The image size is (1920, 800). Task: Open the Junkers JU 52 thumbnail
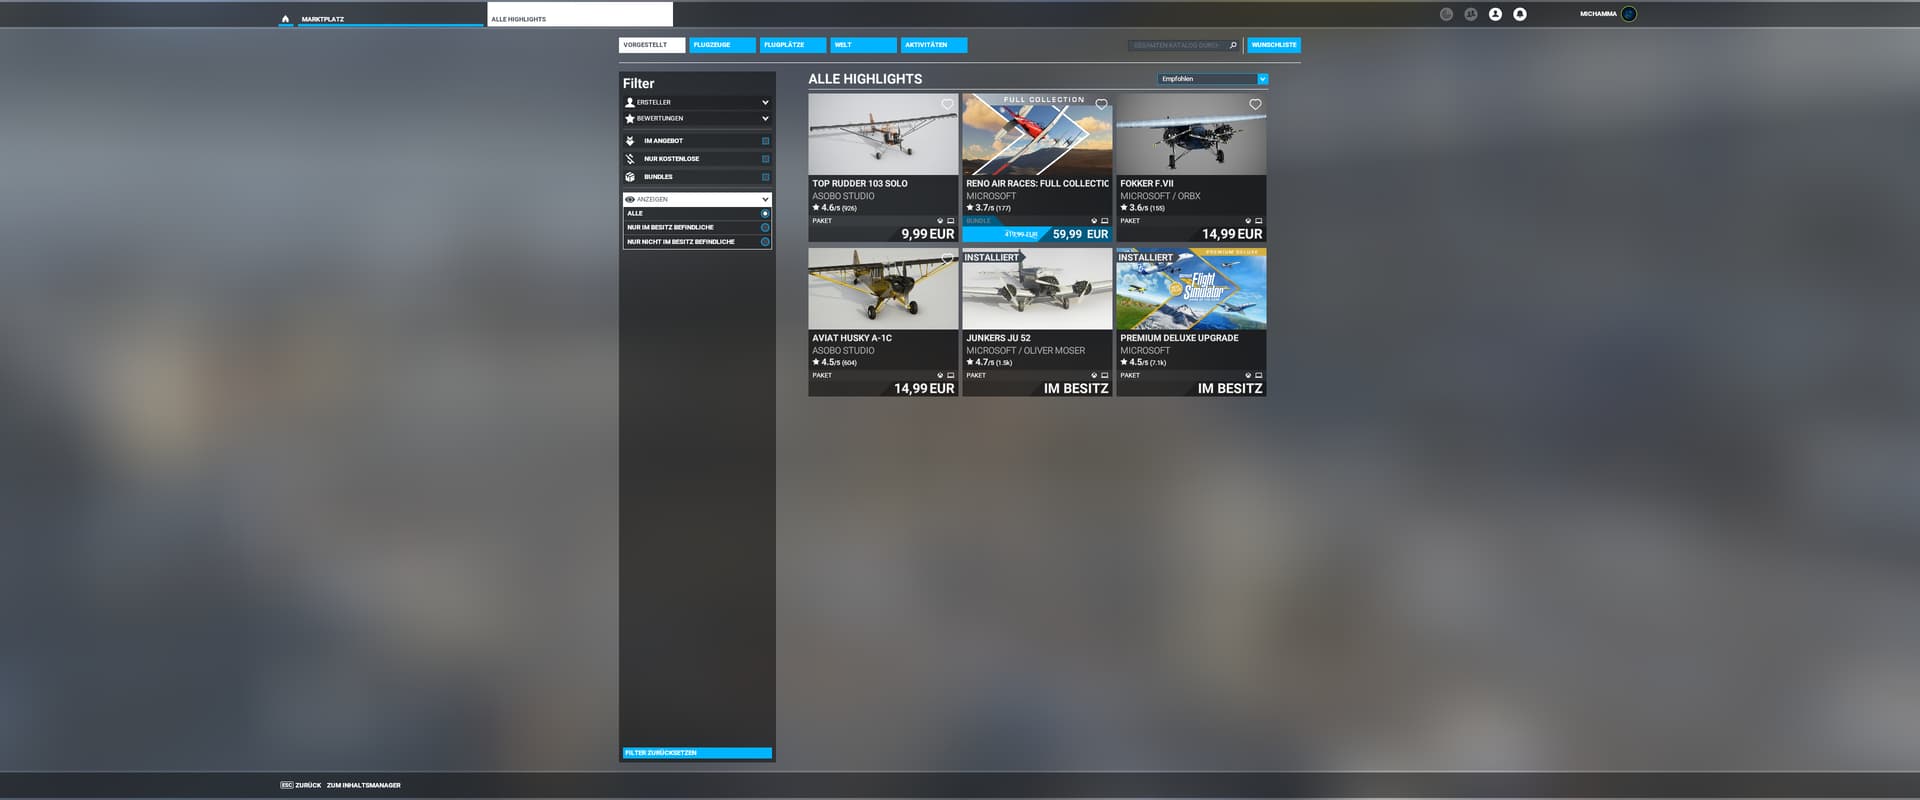pos(1037,289)
